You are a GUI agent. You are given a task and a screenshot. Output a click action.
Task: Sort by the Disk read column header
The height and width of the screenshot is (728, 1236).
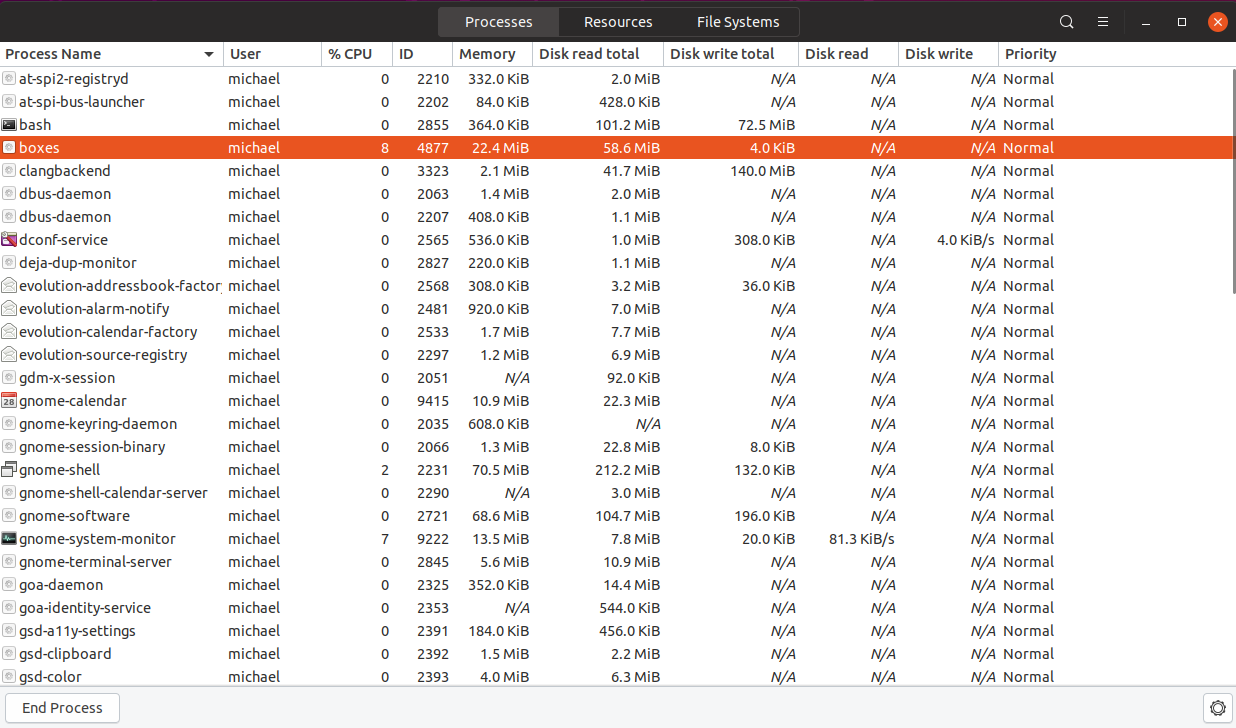coord(849,54)
